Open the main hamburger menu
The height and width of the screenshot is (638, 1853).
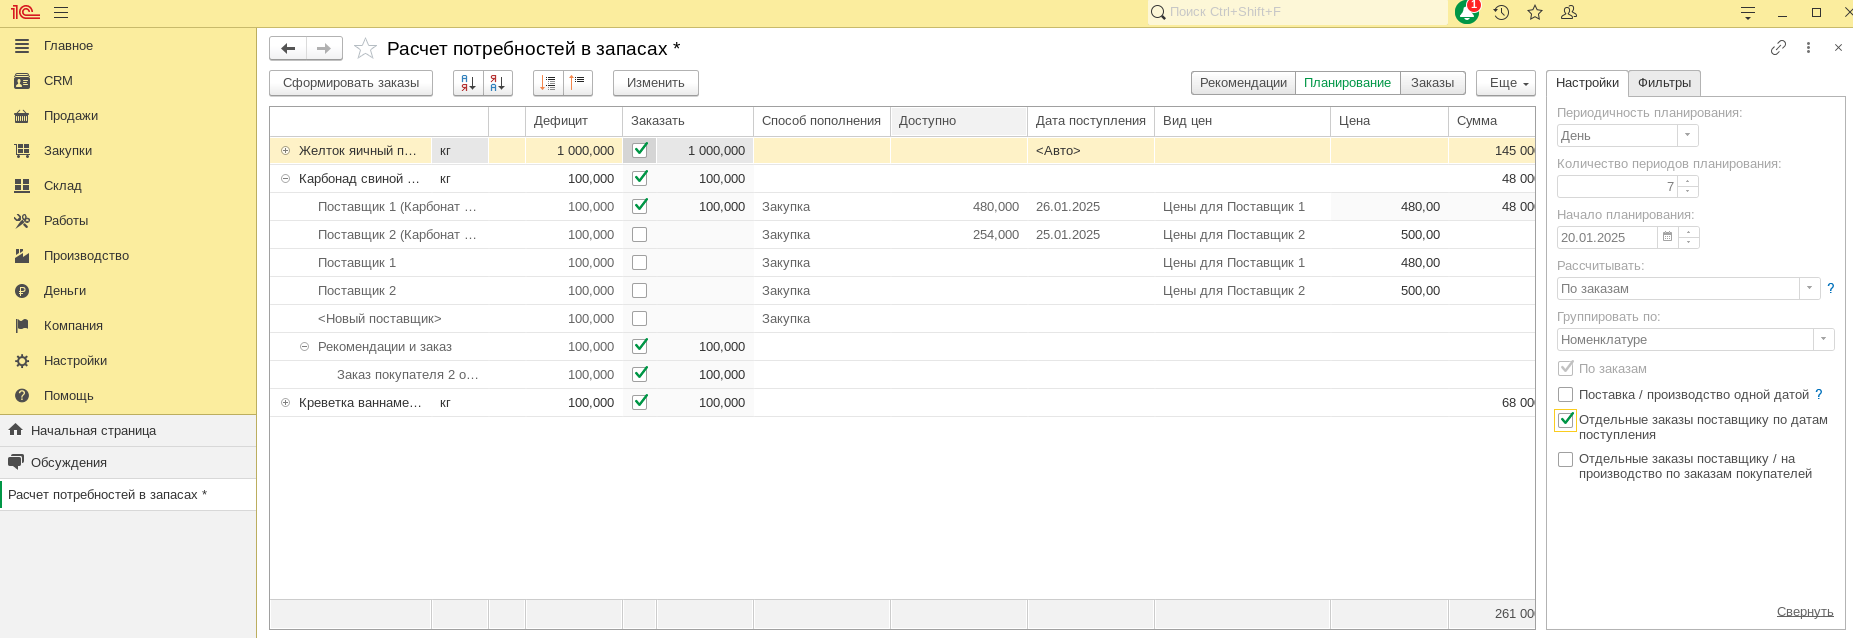coord(61,13)
